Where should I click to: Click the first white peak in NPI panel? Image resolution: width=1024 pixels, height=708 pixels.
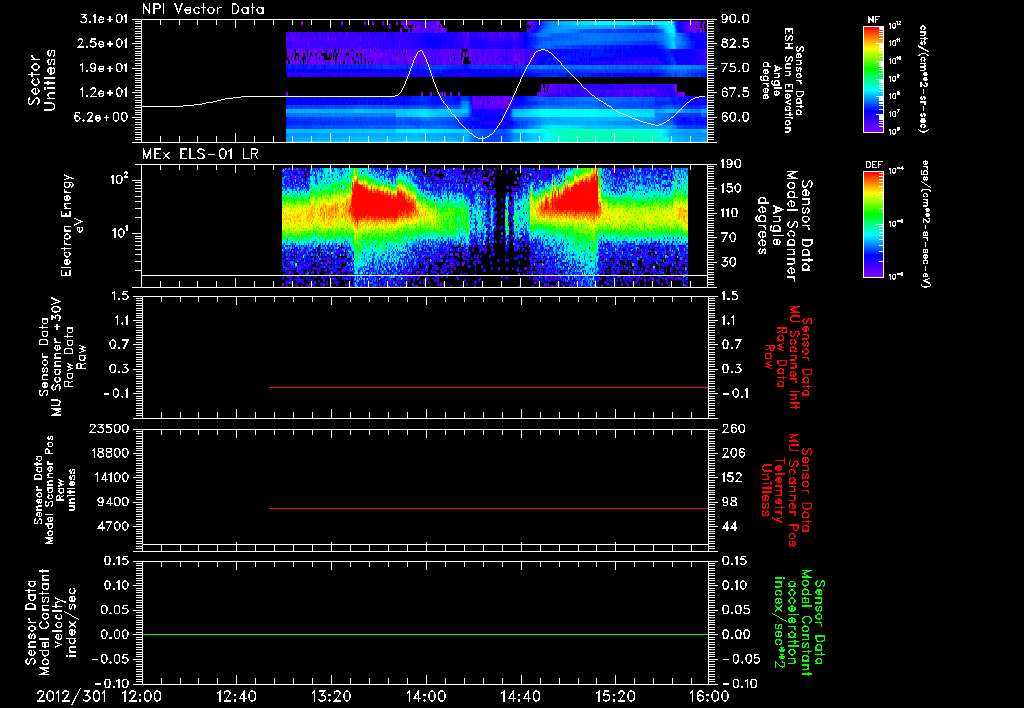pos(421,51)
